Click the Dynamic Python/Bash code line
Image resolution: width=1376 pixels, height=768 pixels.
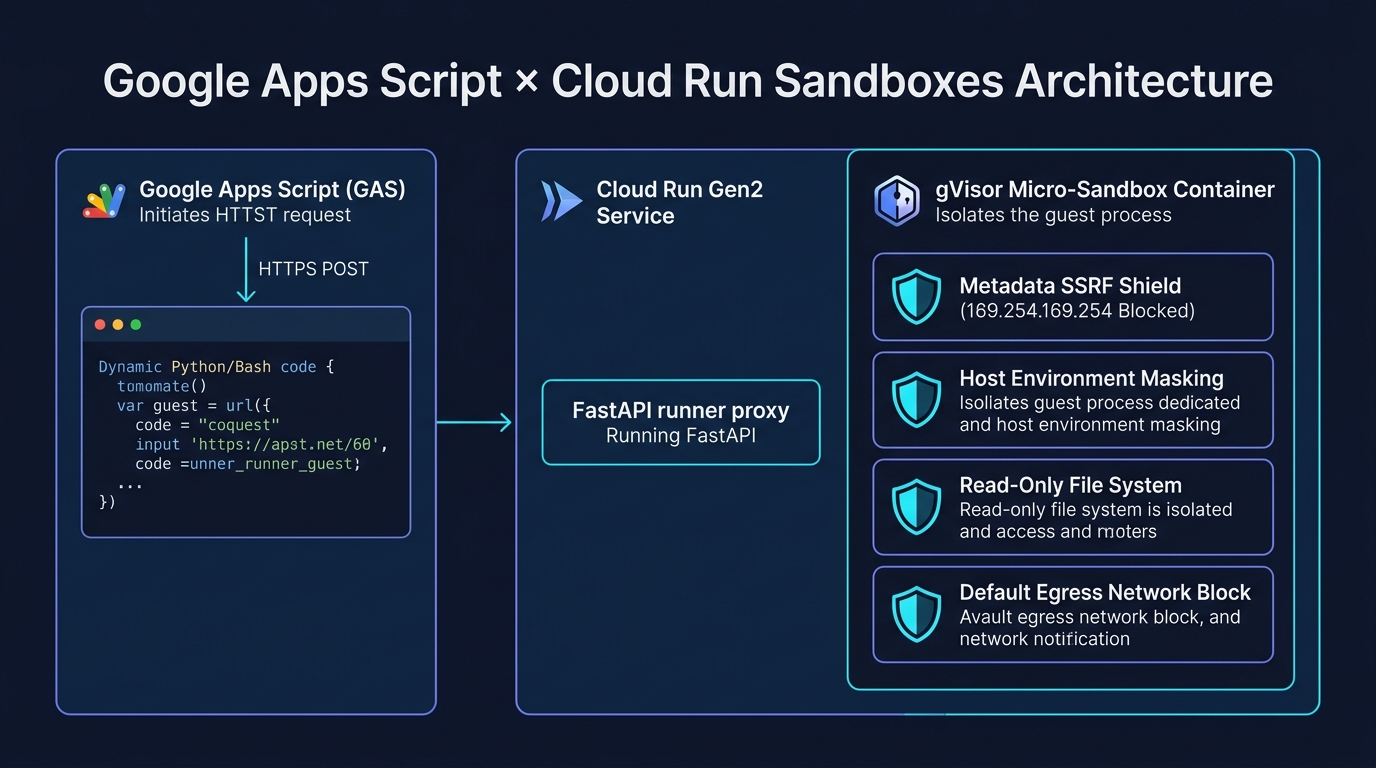(216, 367)
